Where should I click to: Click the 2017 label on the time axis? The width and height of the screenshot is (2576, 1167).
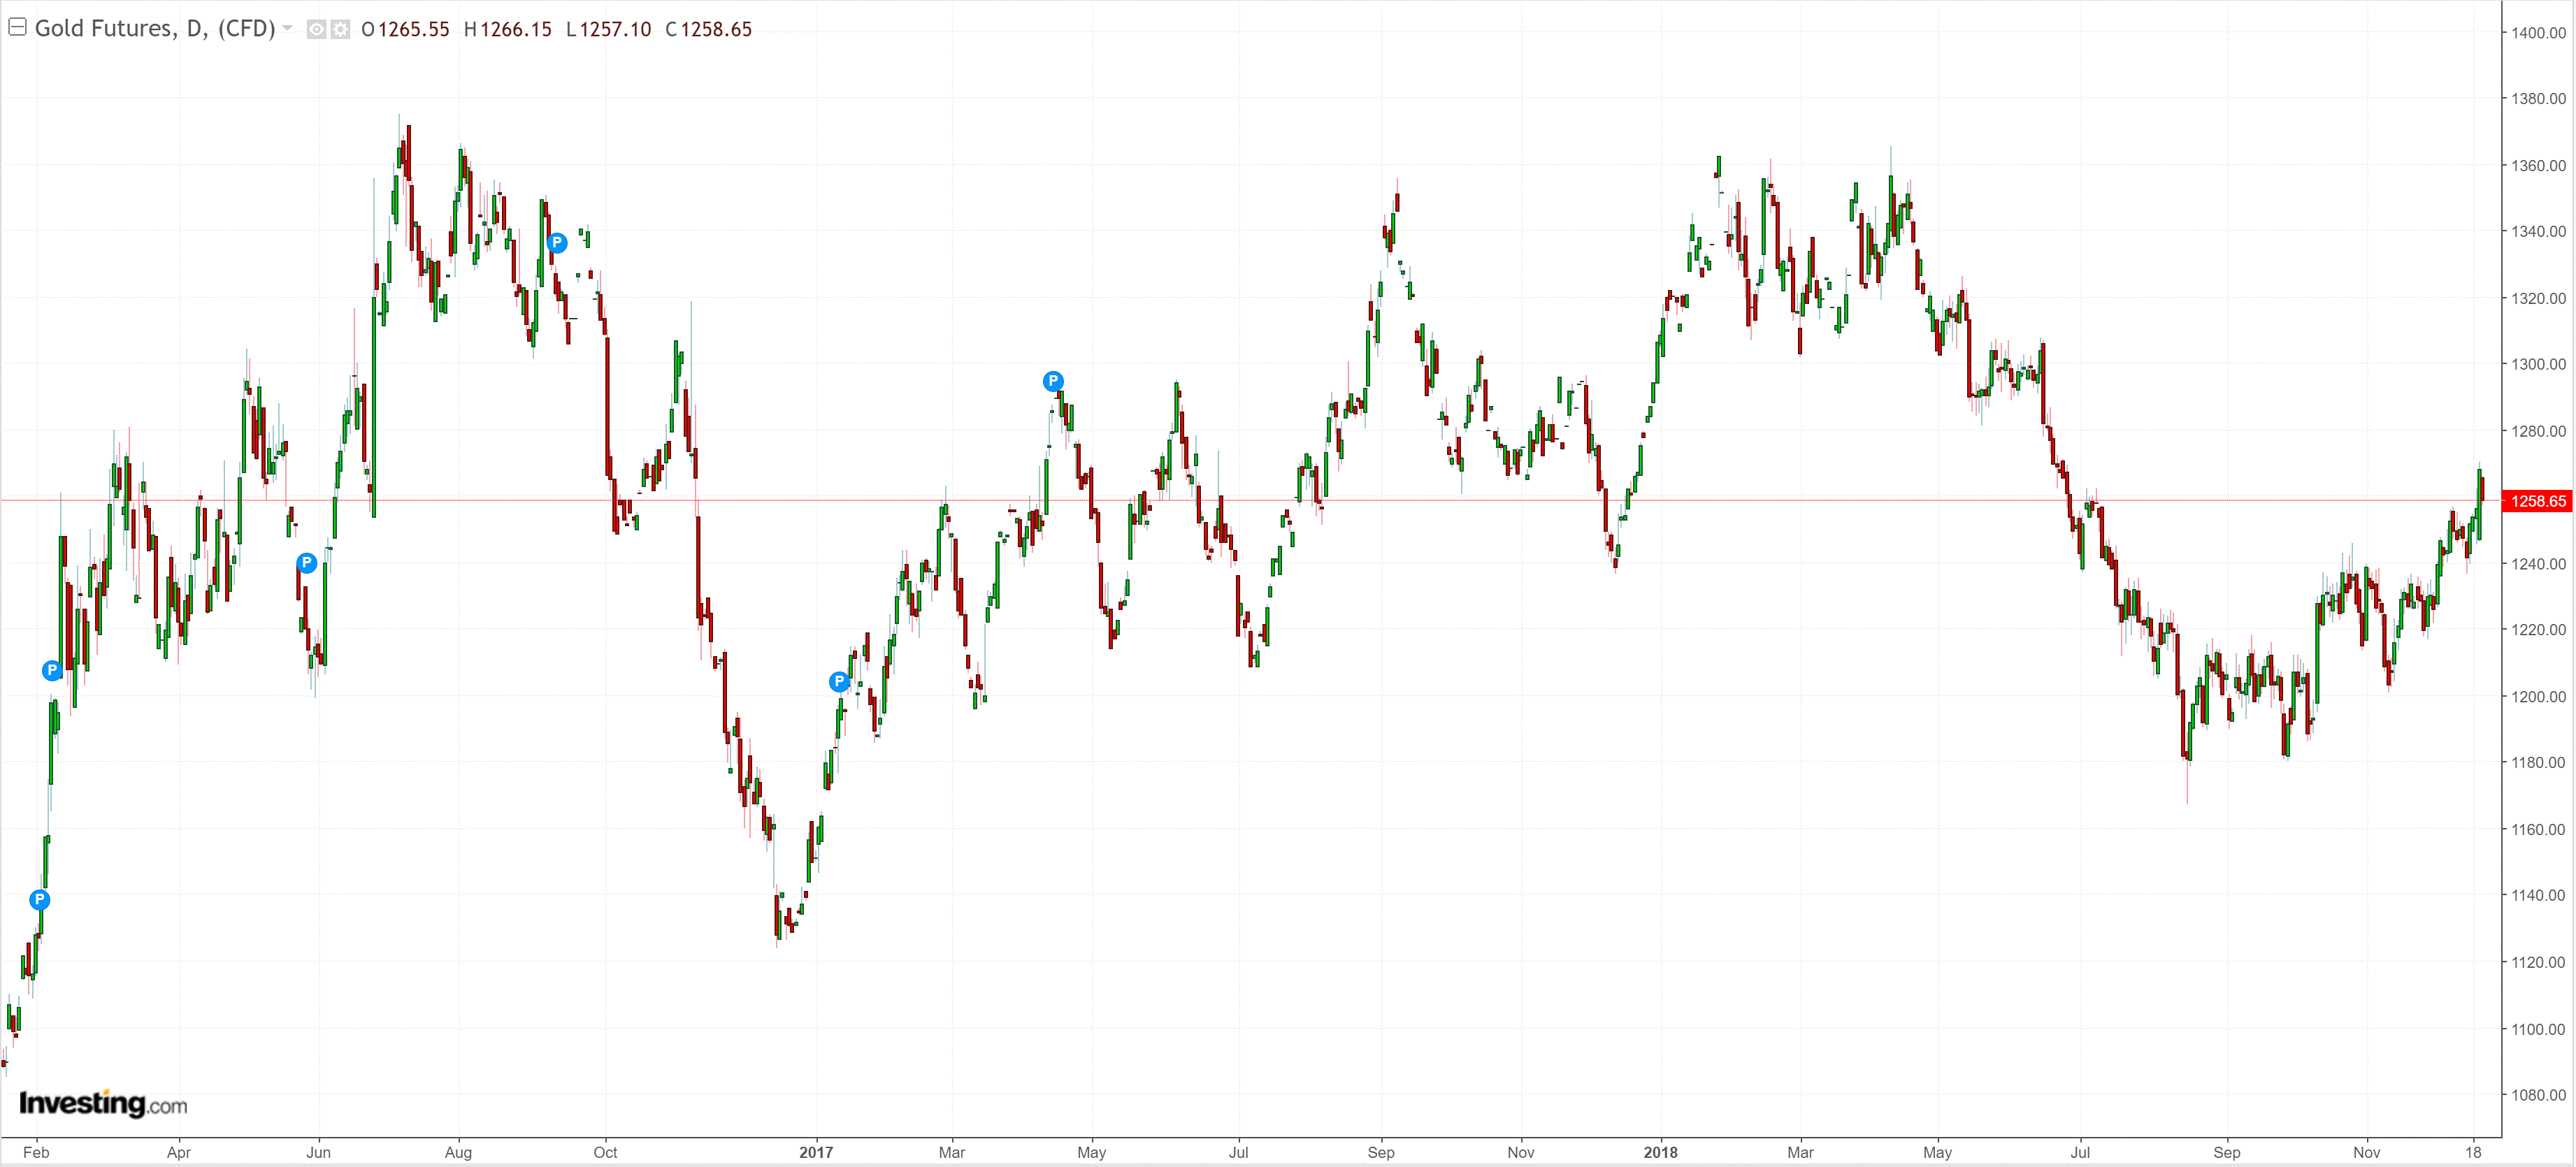pyautogui.click(x=816, y=1152)
